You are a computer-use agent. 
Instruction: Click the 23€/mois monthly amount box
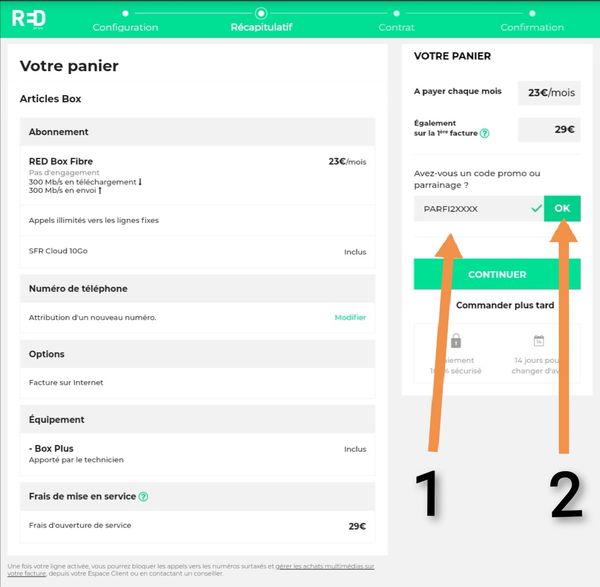(x=549, y=93)
